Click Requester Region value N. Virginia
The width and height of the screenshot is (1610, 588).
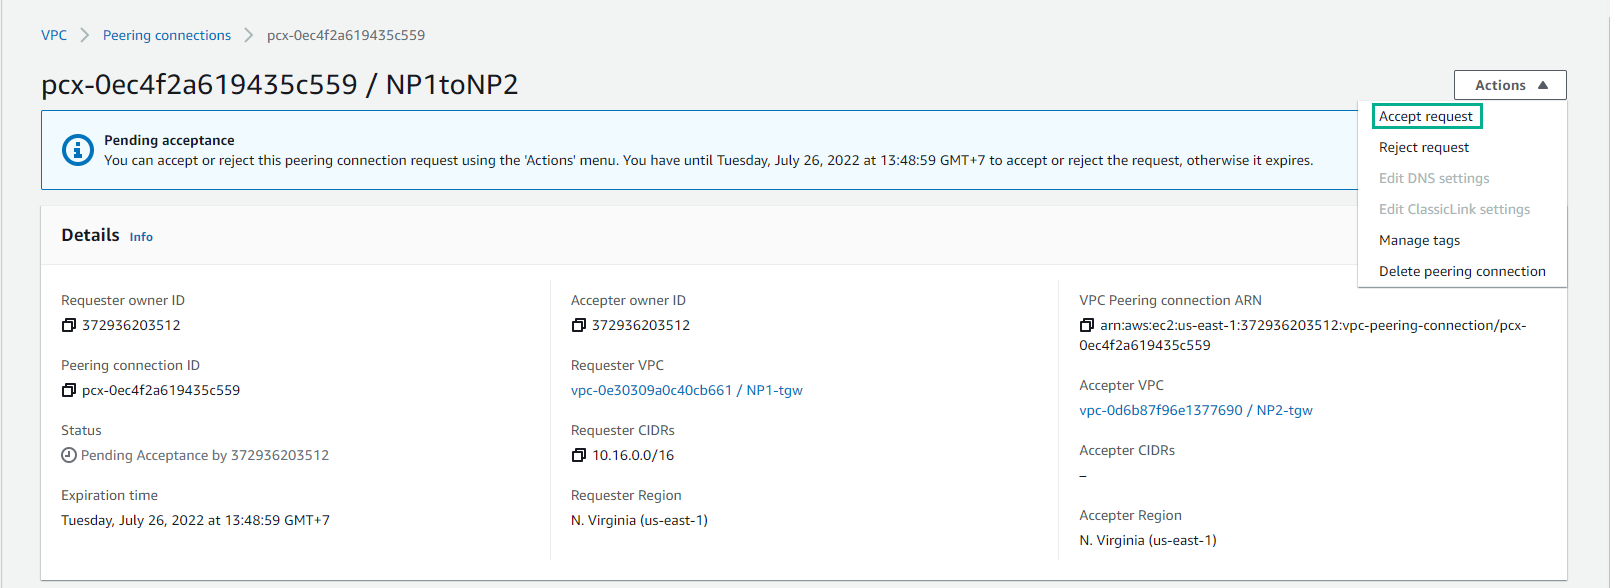tap(639, 520)
